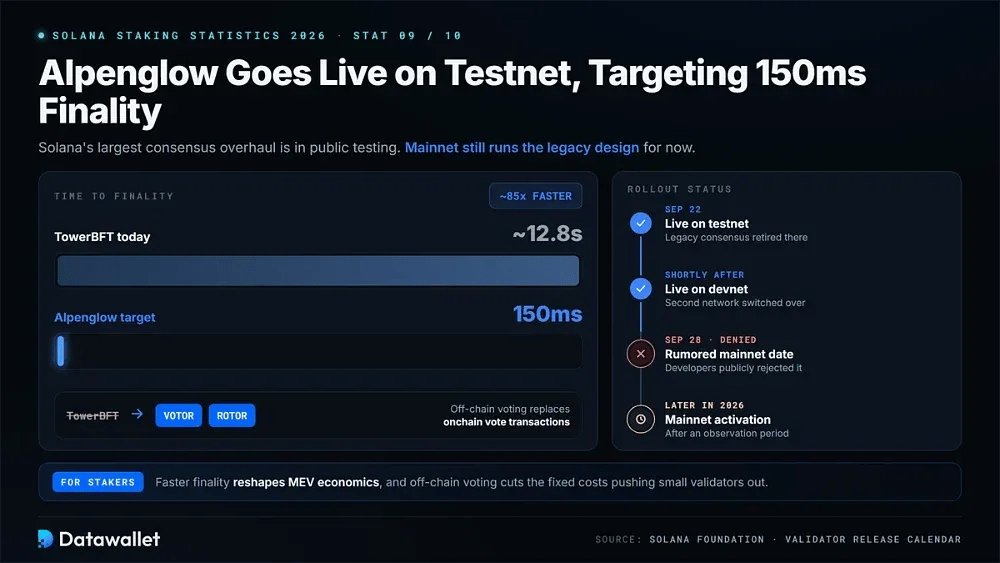Click SOLANA FOUNDATION in the source line
Viewport: 1000px width, 563px height.
point(707,539)
